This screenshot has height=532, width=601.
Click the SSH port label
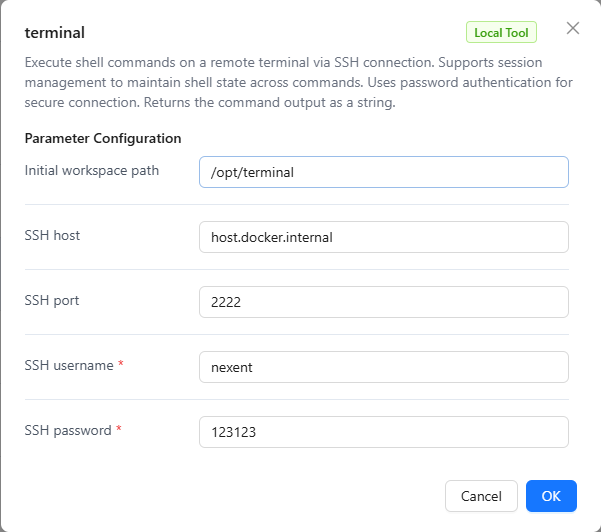52,301
